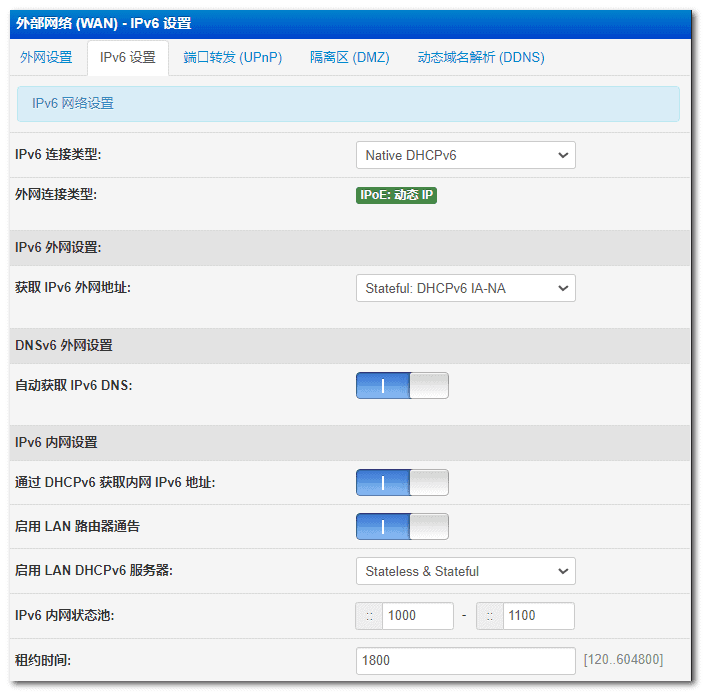The image size is (703, 692).
Task: Toggle the 自动获取 IPv6 DNS switch
Action: coord(402,386)
